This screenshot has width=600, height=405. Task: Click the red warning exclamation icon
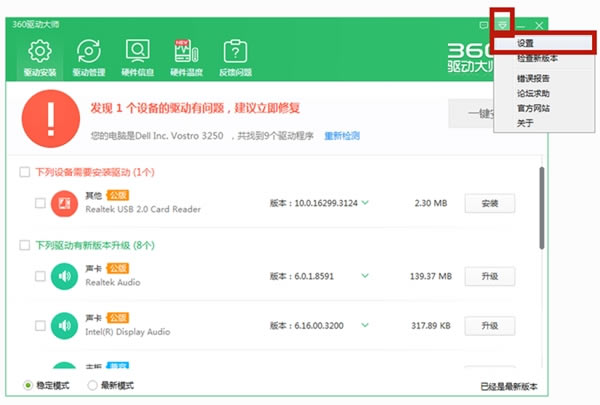point(51,119)
